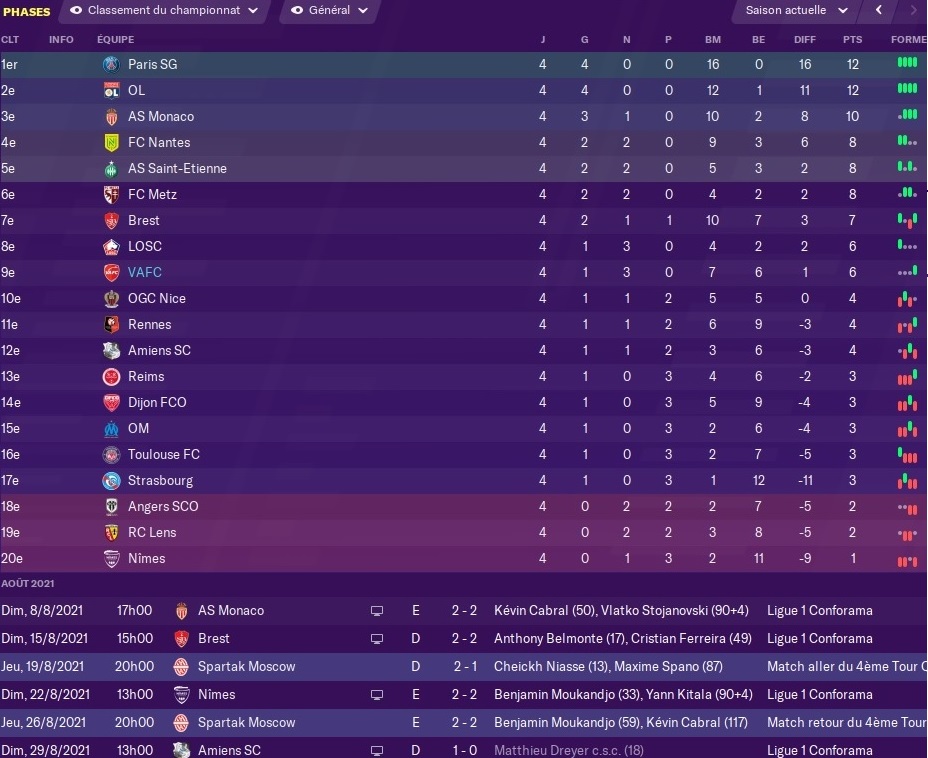This screenshot has width=928, height=758.
Task: Click the Strasbourg club crest
Action: coord(111,481)
